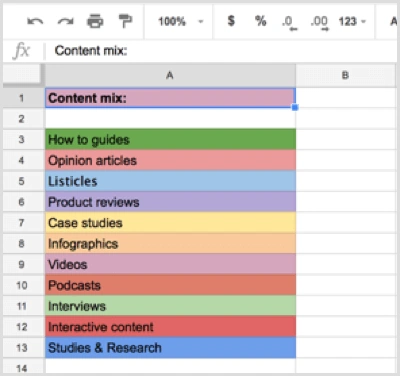This screenshot has height=376, width=400.
Task: Select the Interactive content cell
Action: pos(170,327)
